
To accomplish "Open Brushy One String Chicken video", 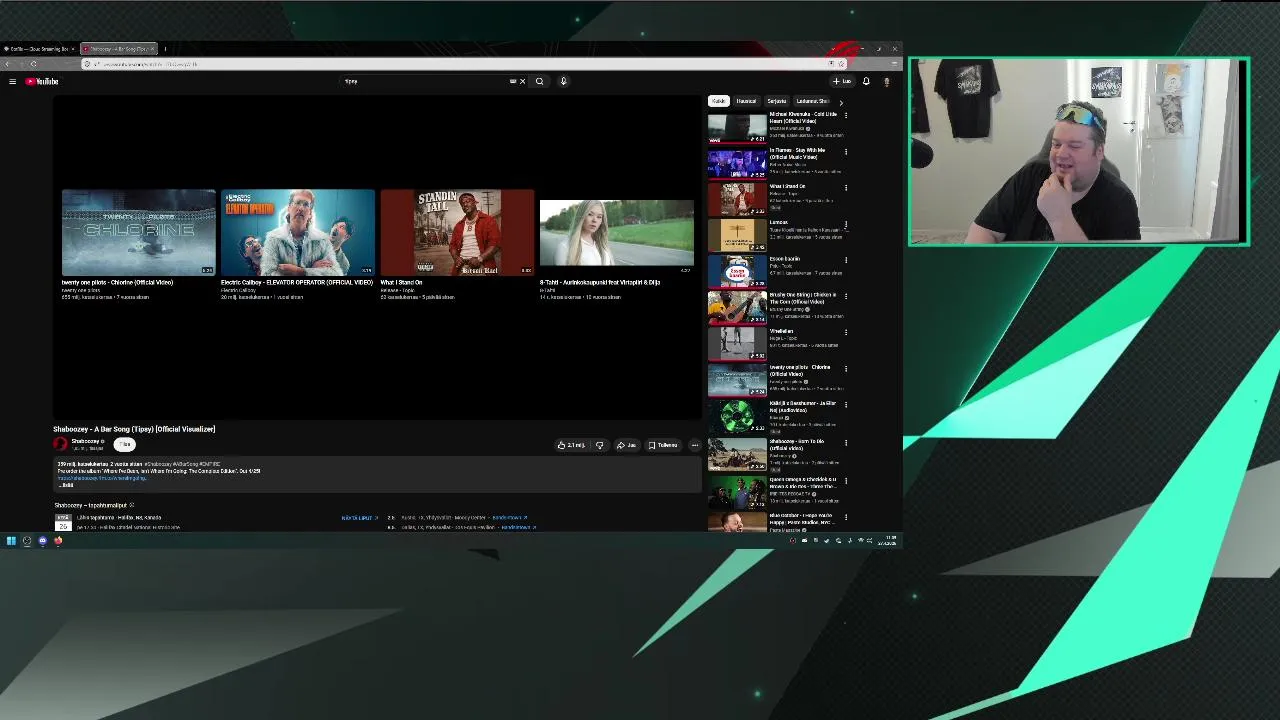I will click(x=737, y=308).
